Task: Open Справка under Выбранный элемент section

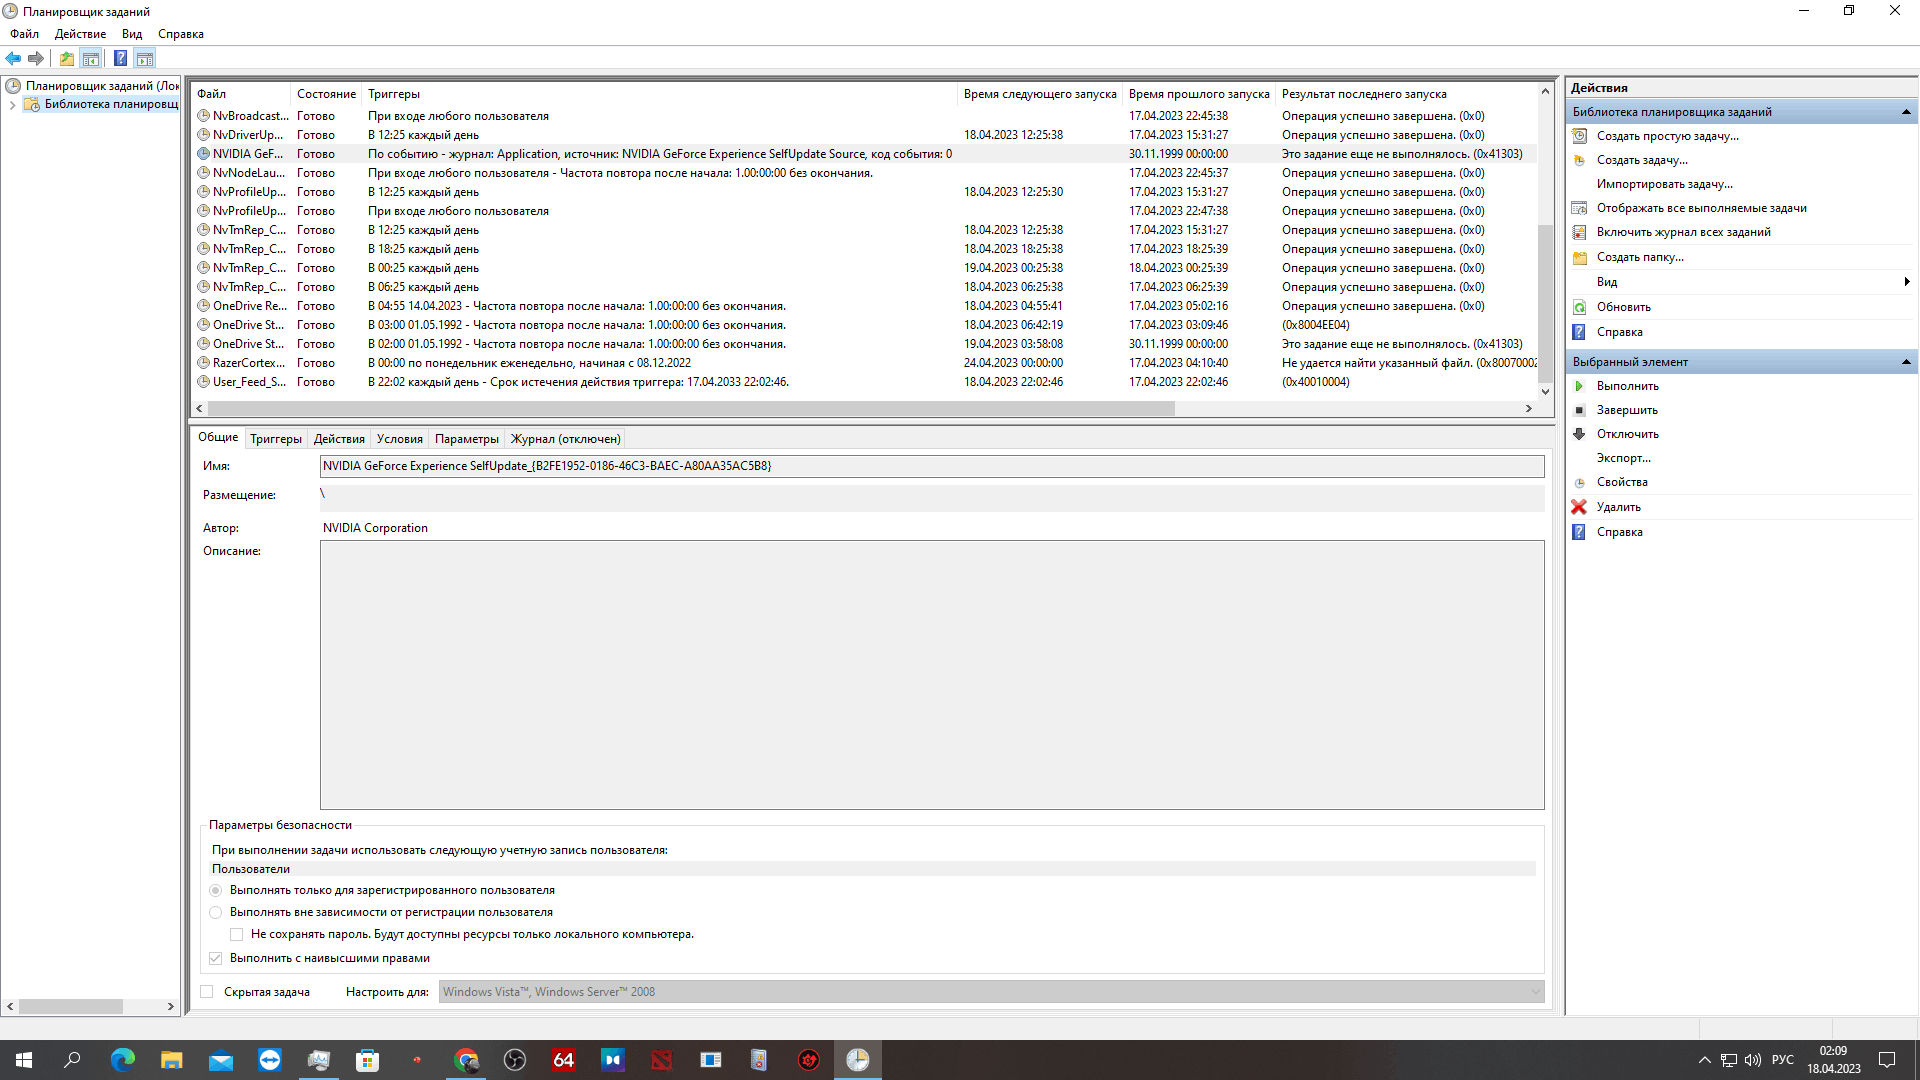Action: 1619,532
